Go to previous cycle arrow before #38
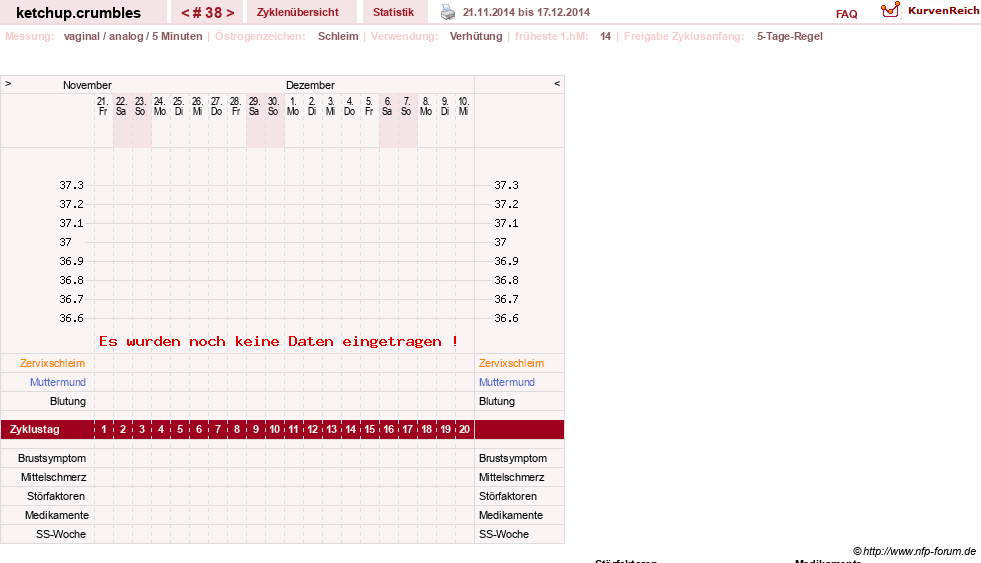The width and height of the screenshot is (981, 563). click(185, 13)
